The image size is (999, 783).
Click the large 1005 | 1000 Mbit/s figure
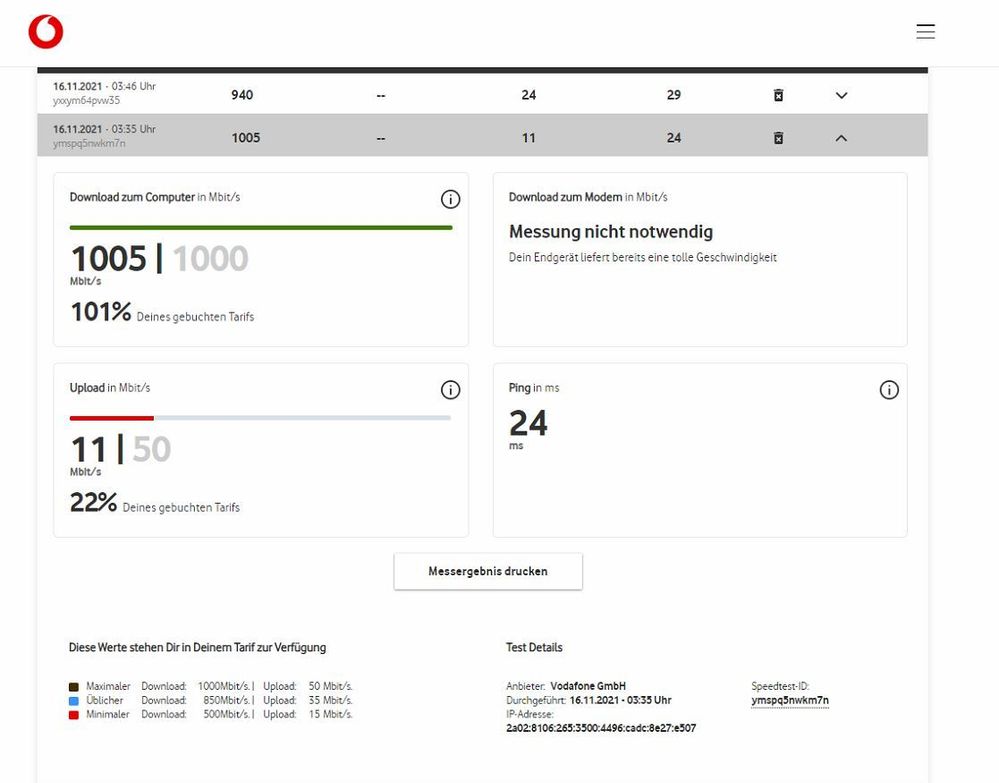[159, 259]
